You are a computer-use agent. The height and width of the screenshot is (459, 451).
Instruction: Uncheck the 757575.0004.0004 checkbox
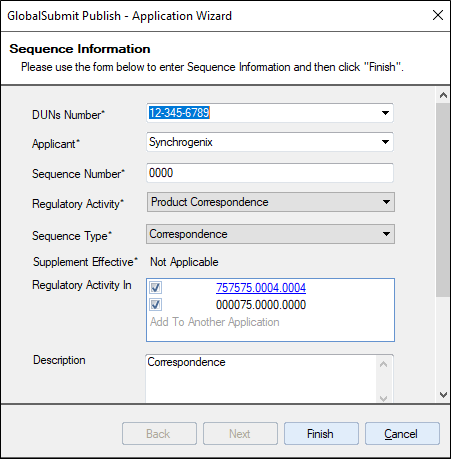pos(155,287)
